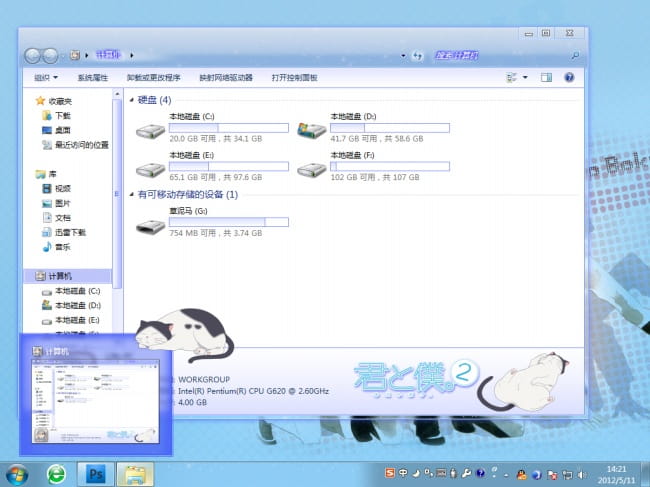Open the 音乐 library

63,247
